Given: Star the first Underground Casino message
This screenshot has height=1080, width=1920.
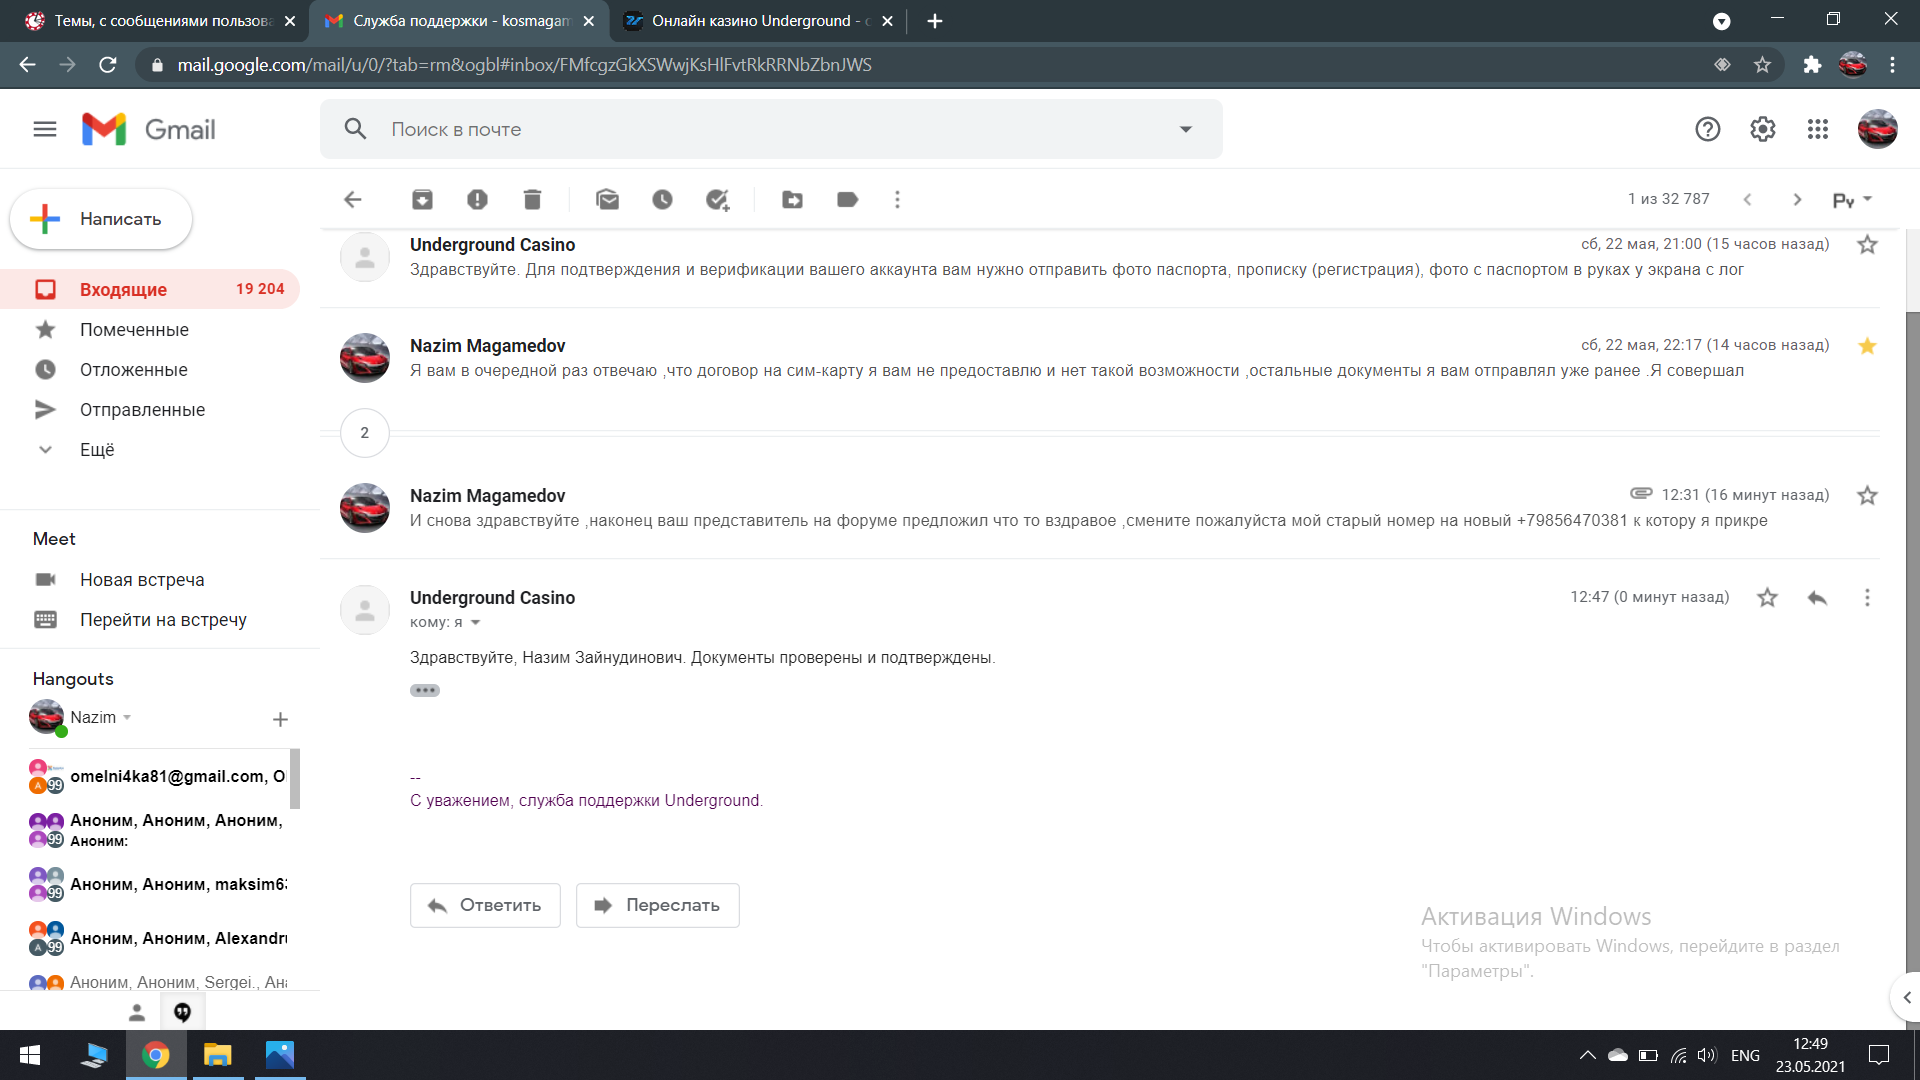Looking at the screenshot, I should [x=1866, y=245].
